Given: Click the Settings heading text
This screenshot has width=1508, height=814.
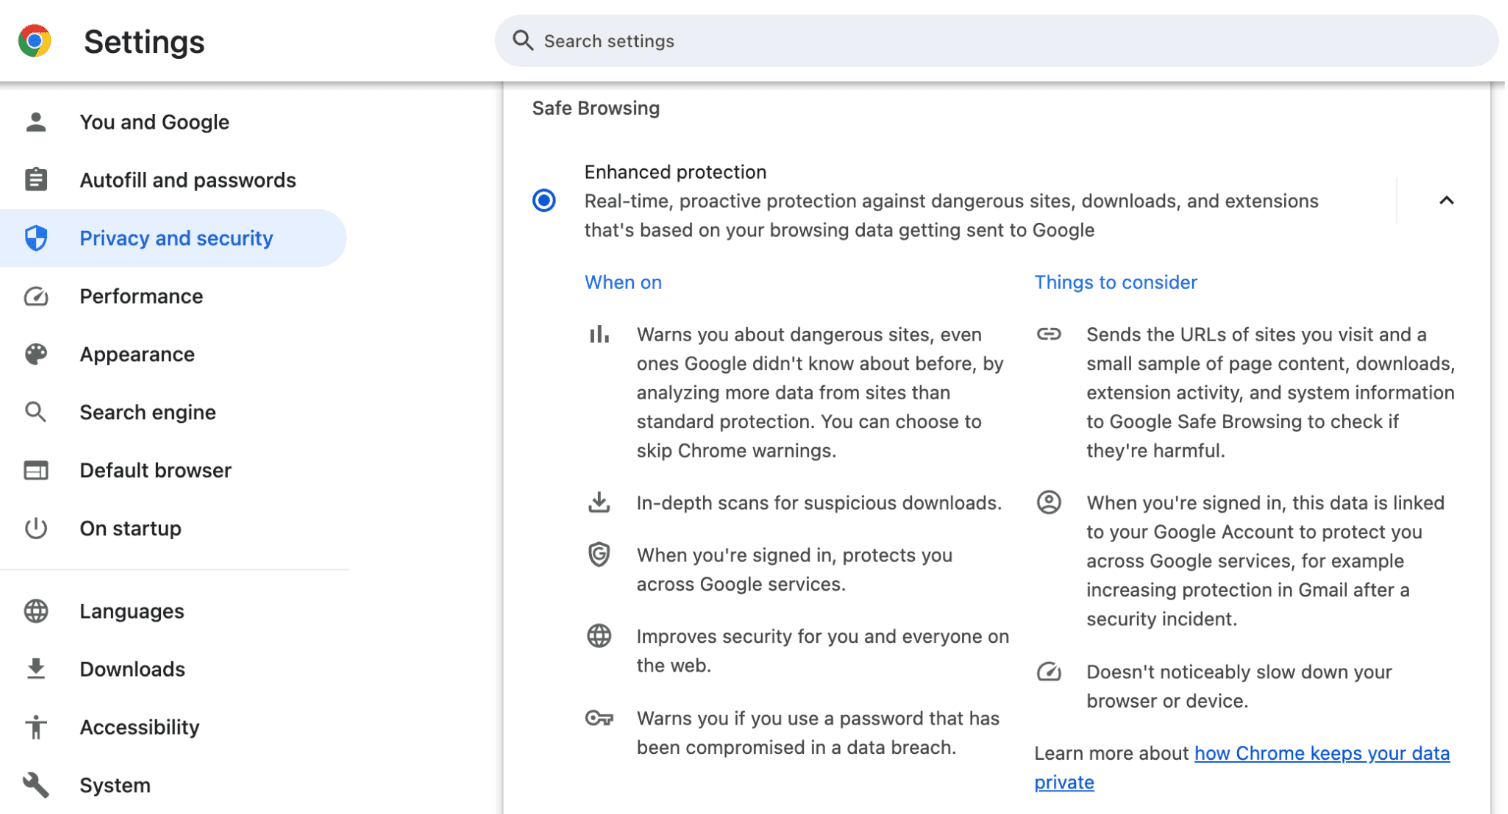Looking at the screenshot, I should (143, 41).
